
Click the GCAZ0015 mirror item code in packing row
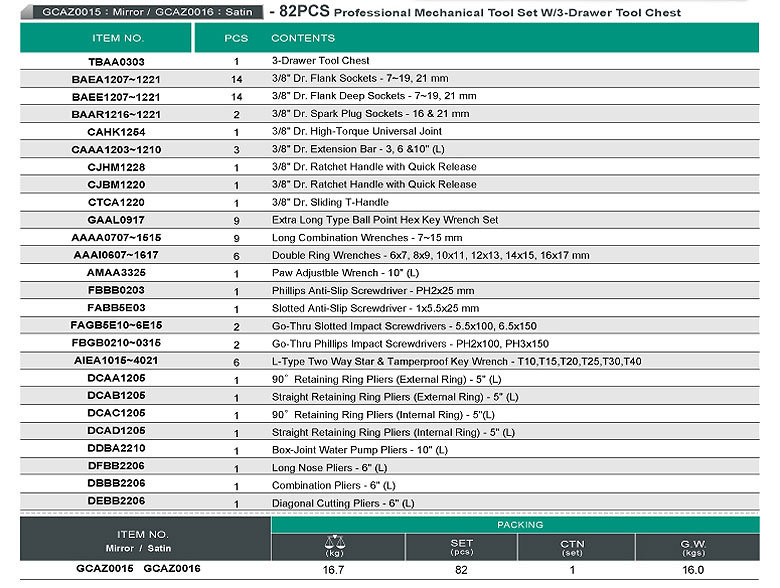pos(104,569)
